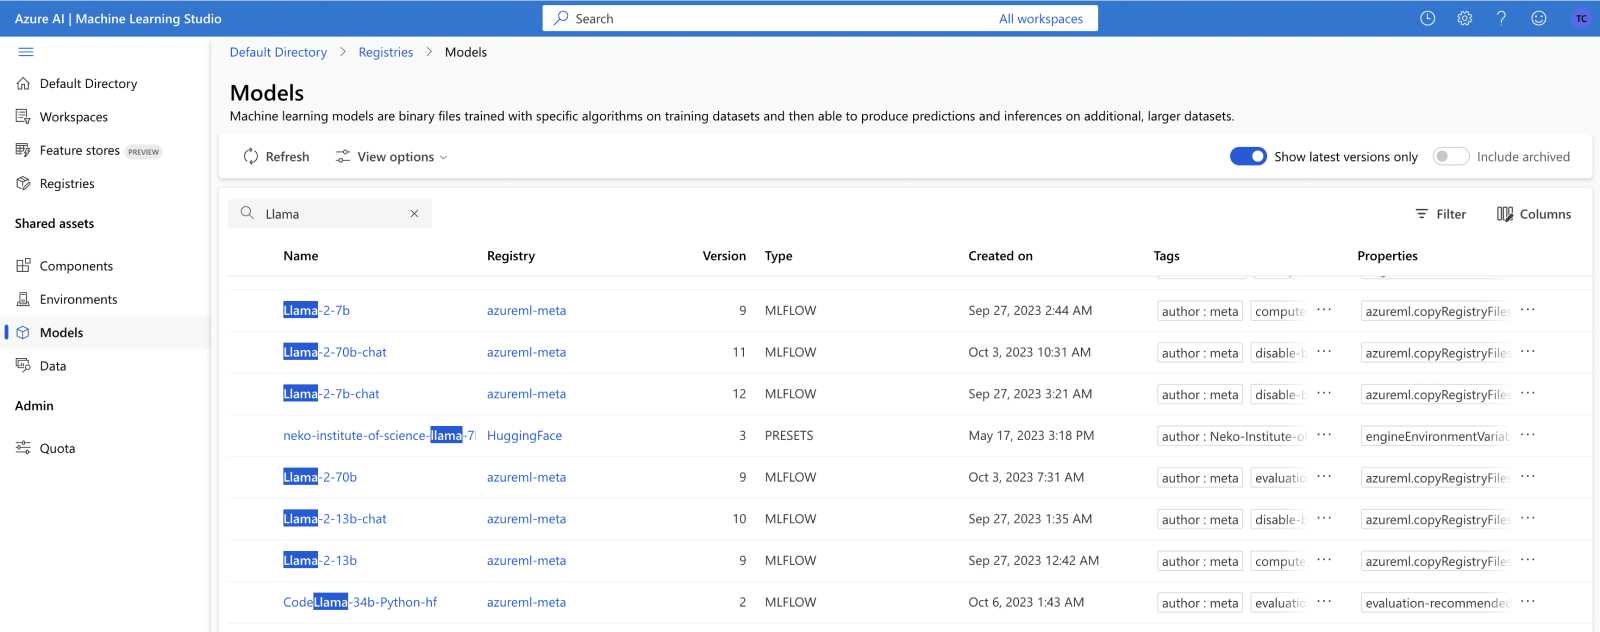Click 'Oct 6, 2023 1:43 AM' date cell
The image size is (1600, 632).
(1026, 602)
